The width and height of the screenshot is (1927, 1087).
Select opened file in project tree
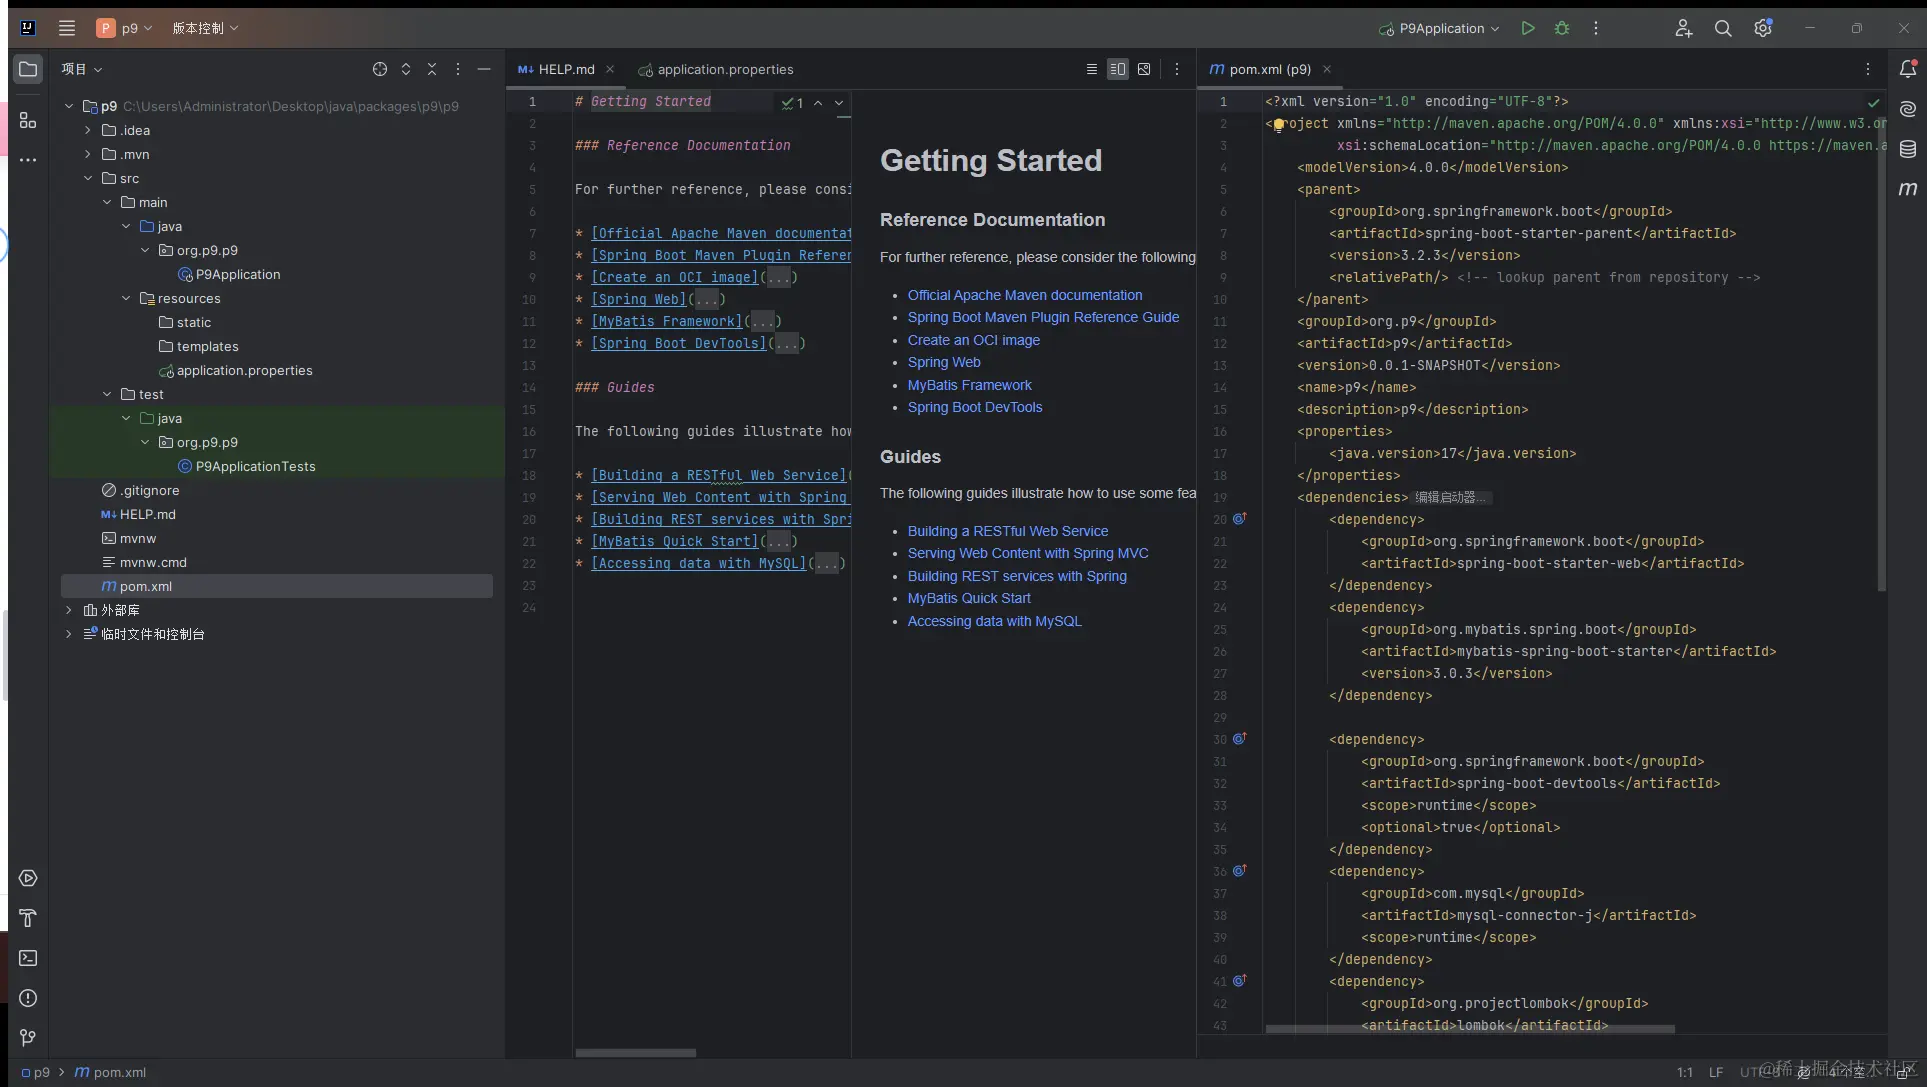380,69
